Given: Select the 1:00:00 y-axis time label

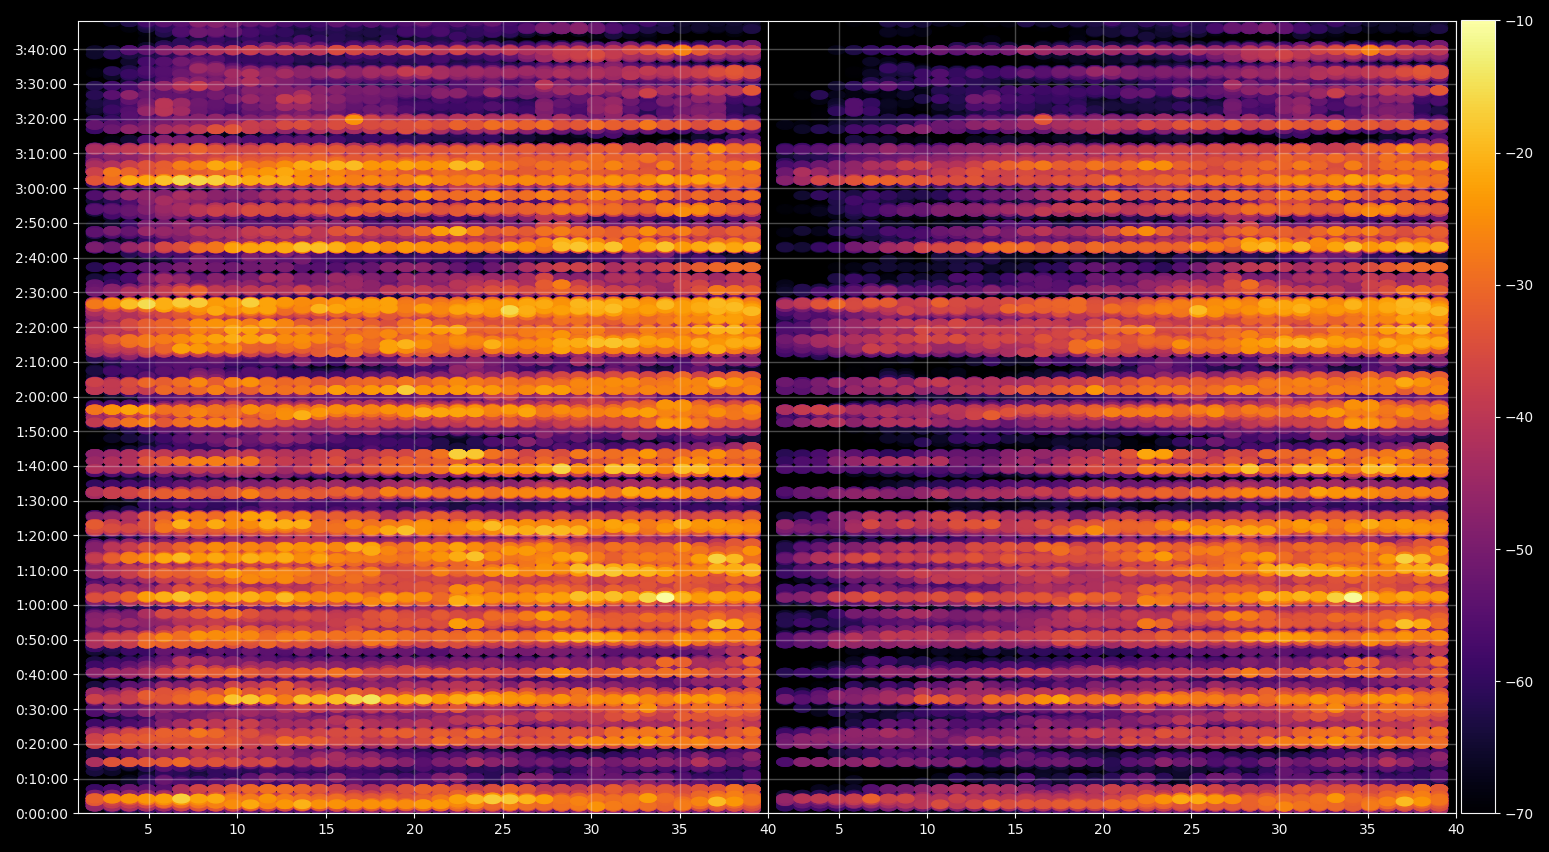Looking at the screenshot, I should pyautogui.click(x=41, y=605).
